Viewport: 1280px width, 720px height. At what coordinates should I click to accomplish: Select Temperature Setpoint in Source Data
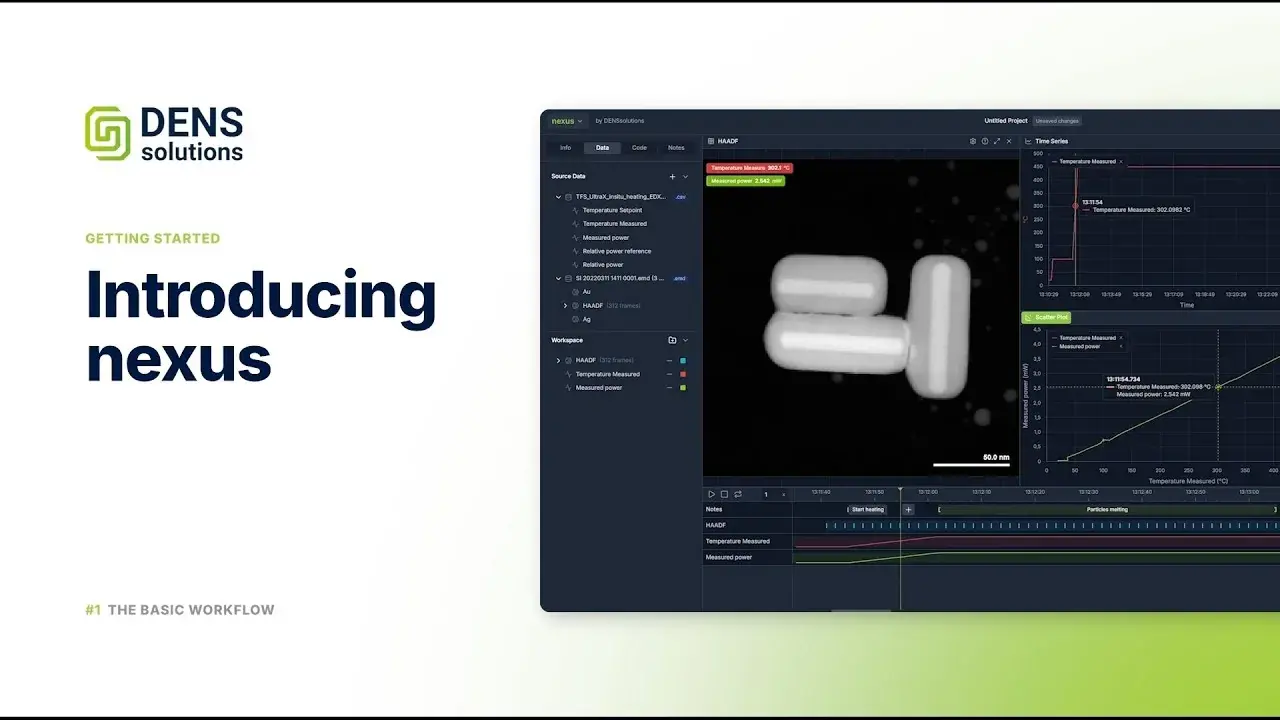[x=612, y=210]
